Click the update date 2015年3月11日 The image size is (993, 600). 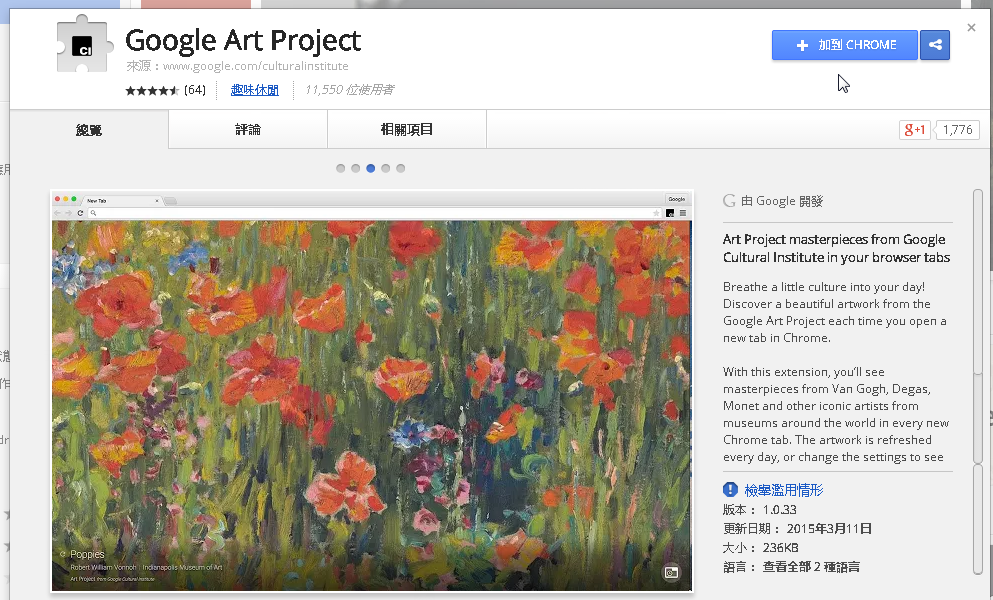pos(829,529)
